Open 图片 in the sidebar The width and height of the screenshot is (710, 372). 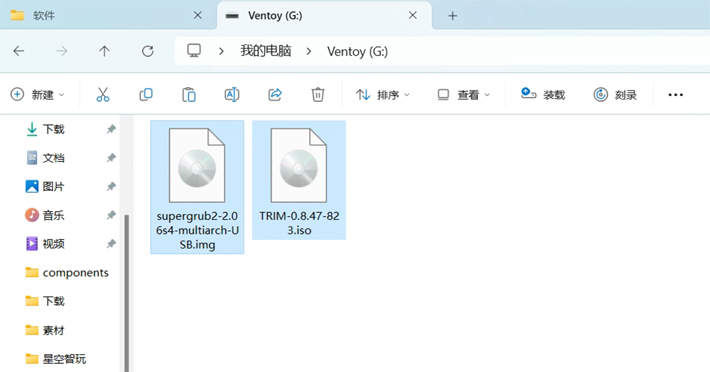point(45,186)
